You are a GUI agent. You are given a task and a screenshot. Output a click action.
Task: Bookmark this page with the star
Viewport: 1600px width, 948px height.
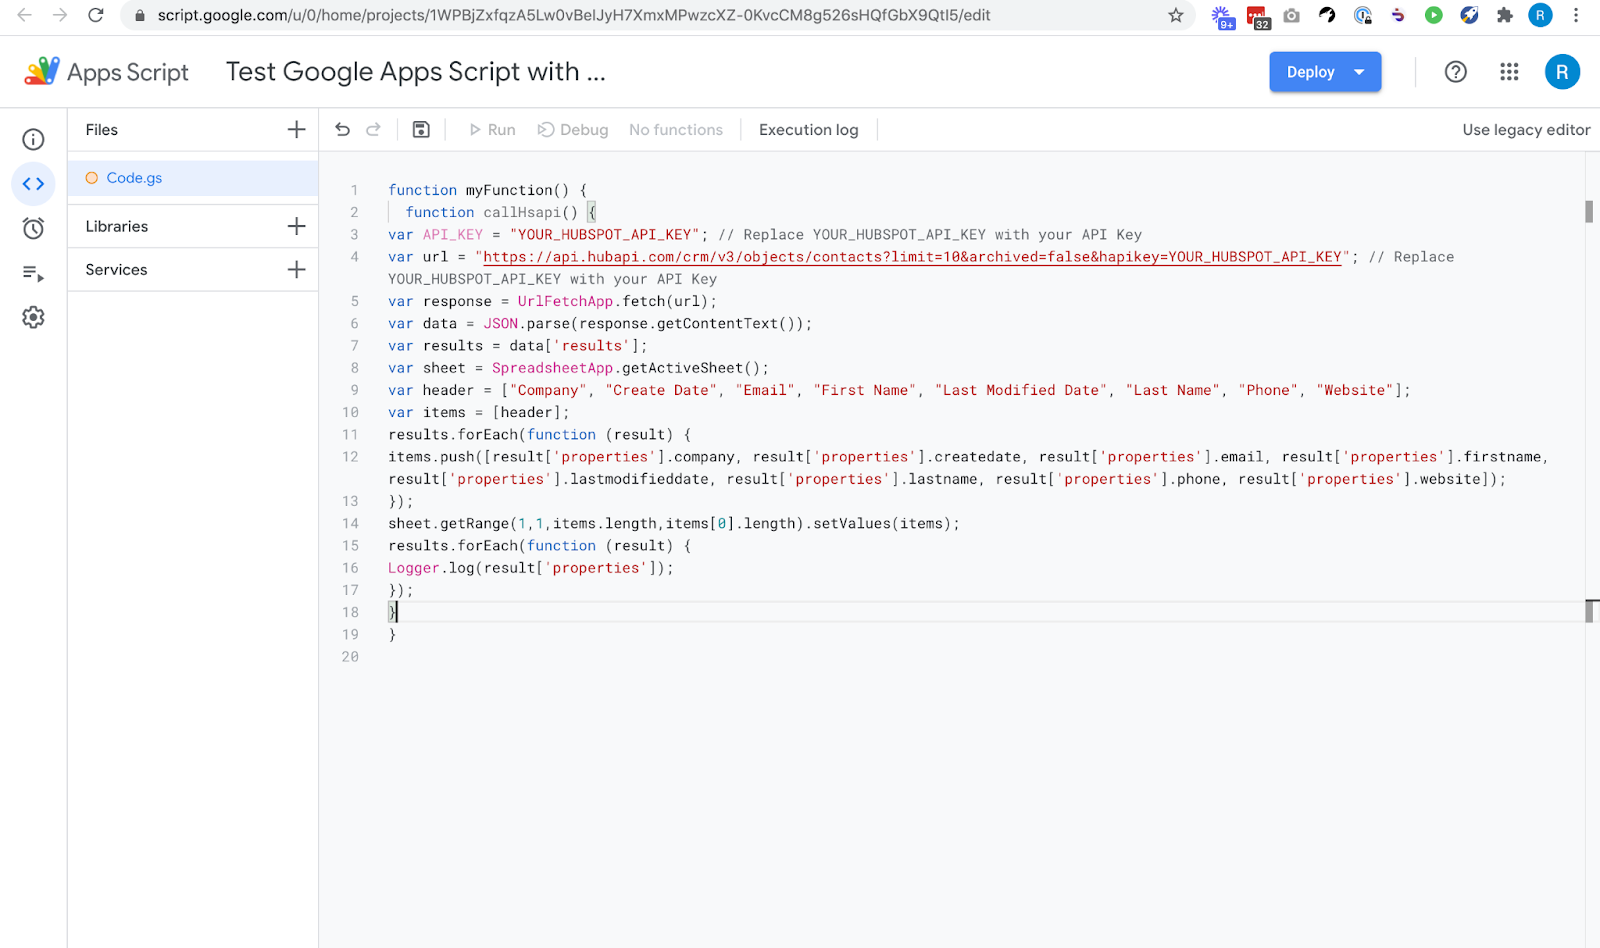[x=1176, y=15]
